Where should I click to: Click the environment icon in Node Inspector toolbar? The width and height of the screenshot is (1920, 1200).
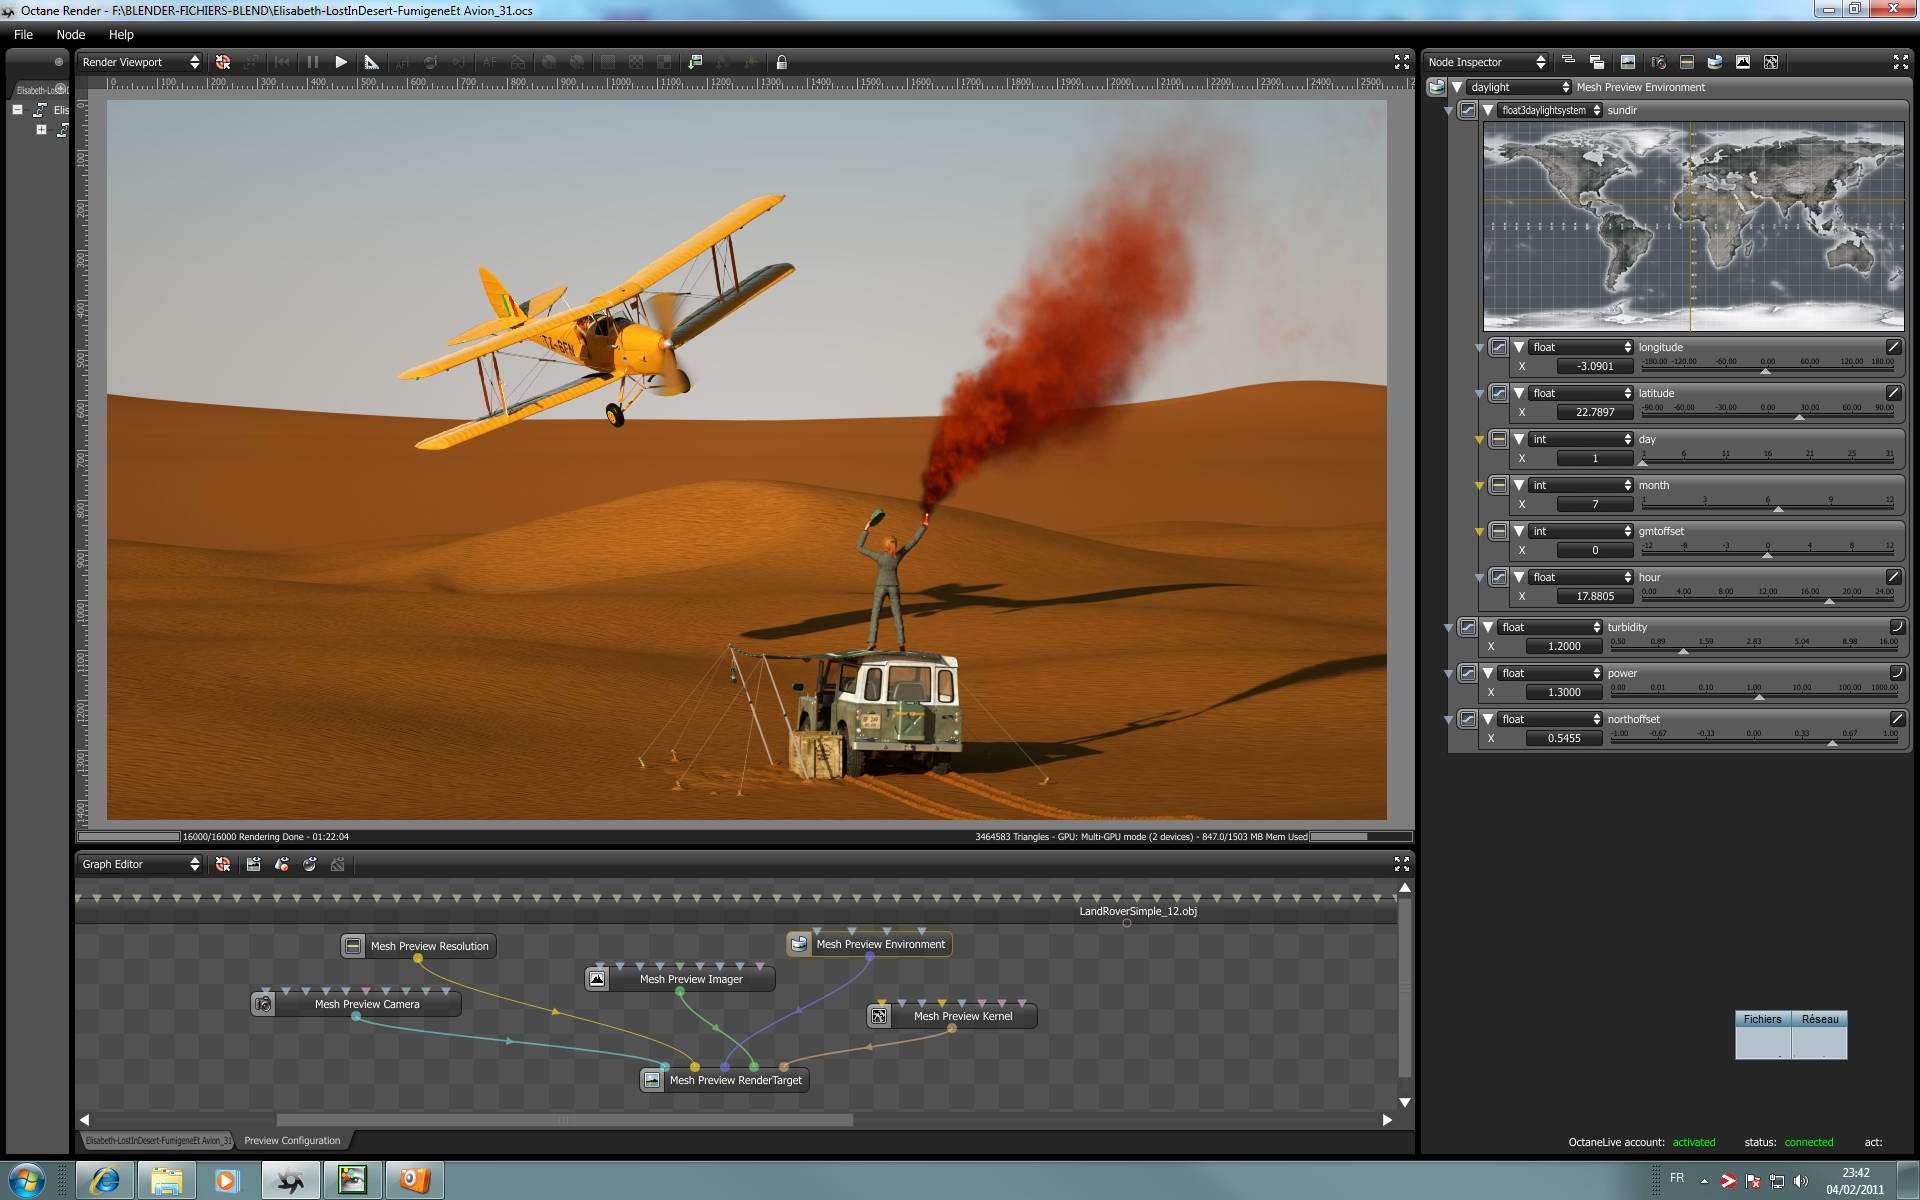(1715, 62)
